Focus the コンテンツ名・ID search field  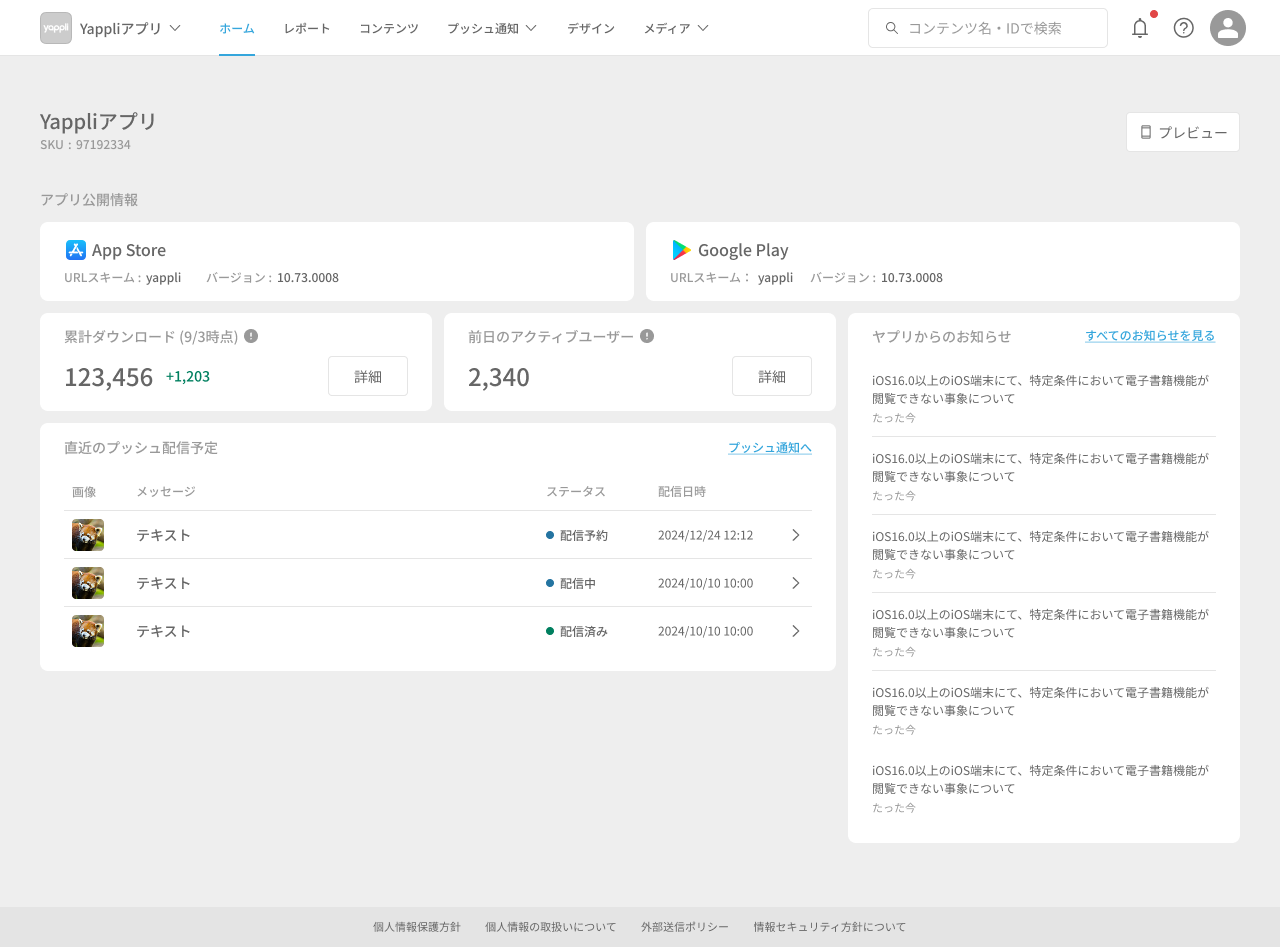click(x=988, y=28)
